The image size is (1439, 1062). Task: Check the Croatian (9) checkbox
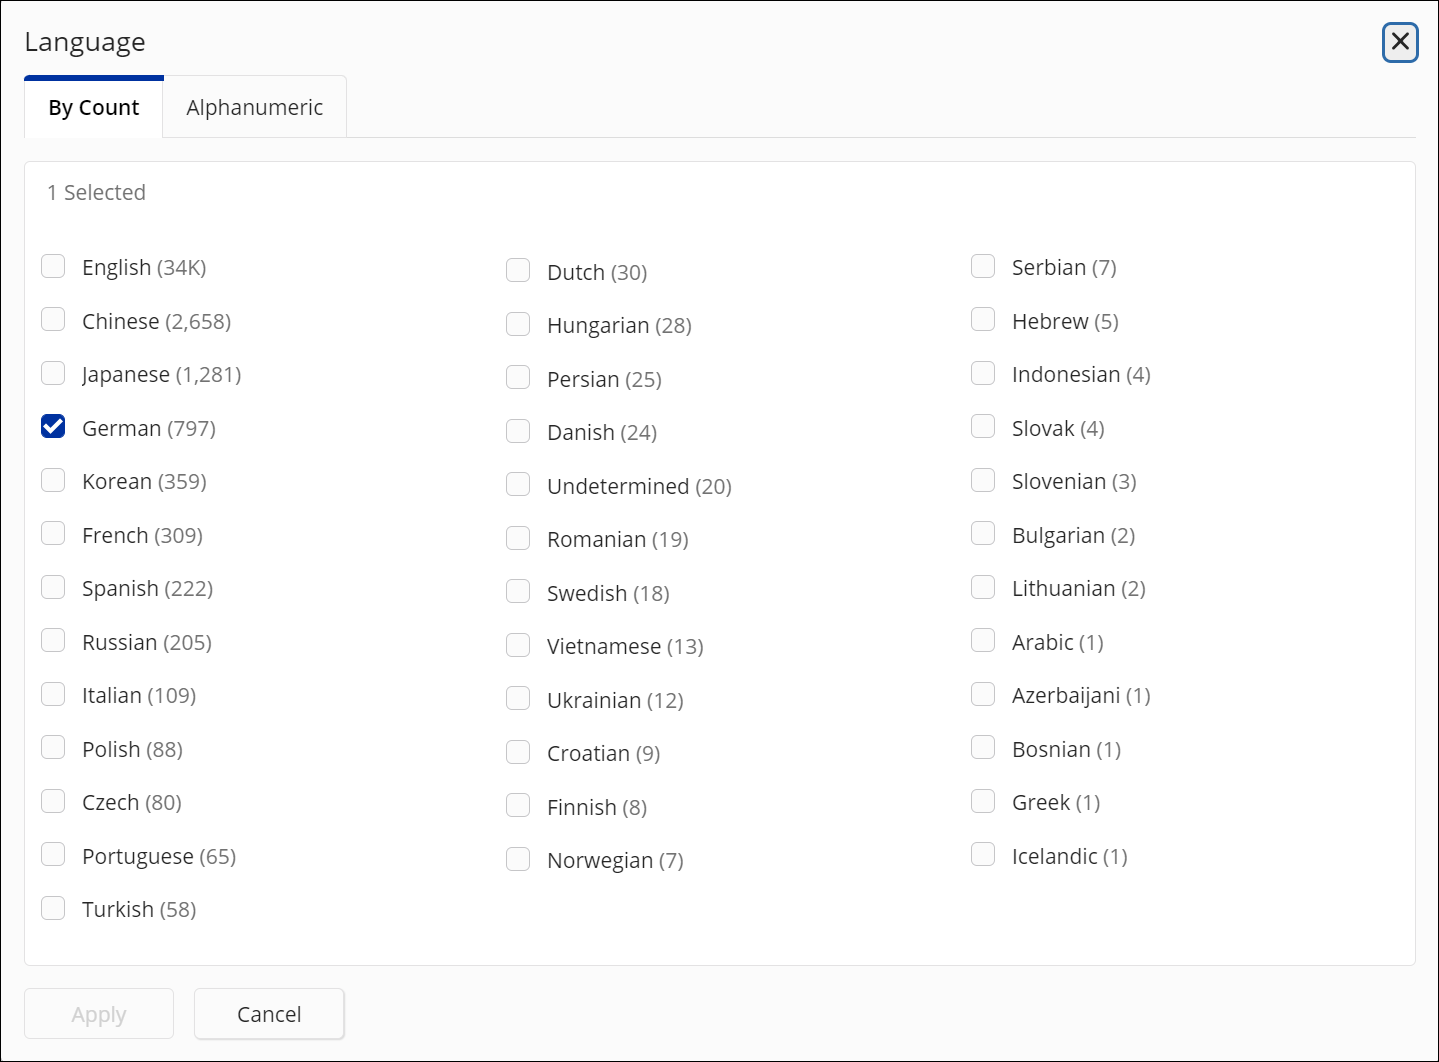click(518, 752)
